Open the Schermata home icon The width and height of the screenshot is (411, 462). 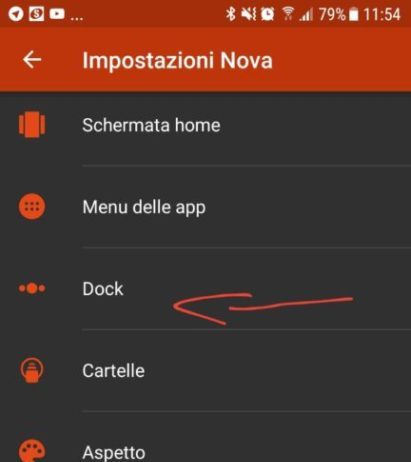pos(32,125)
